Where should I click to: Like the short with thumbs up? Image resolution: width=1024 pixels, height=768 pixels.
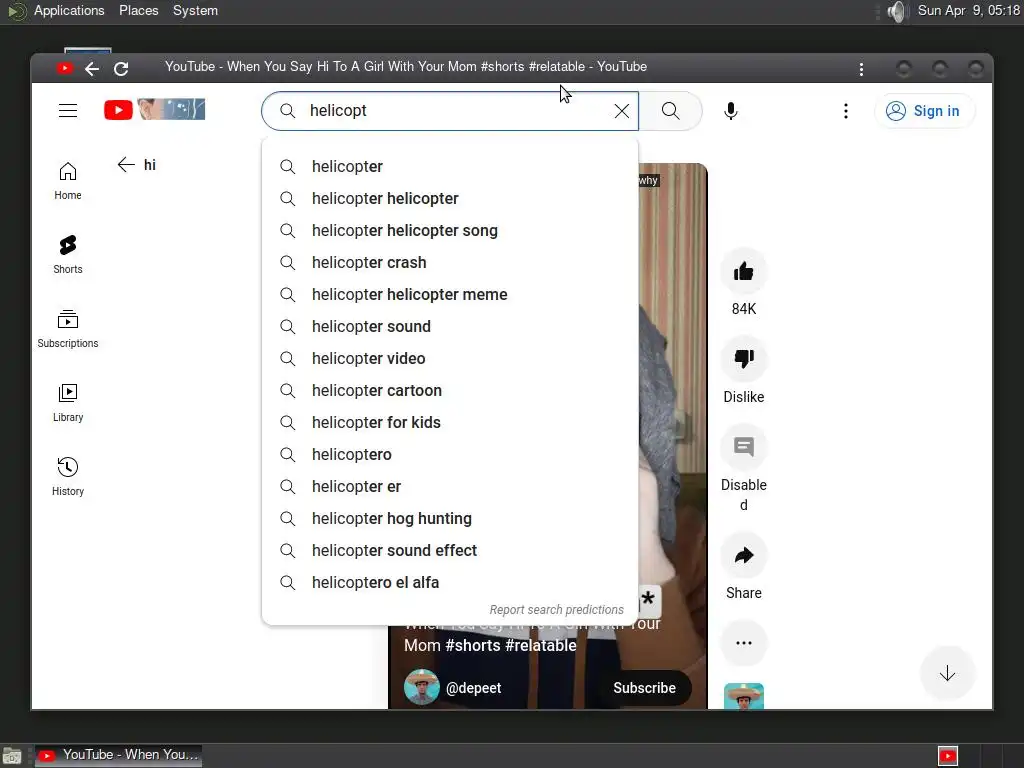[744, 271]
